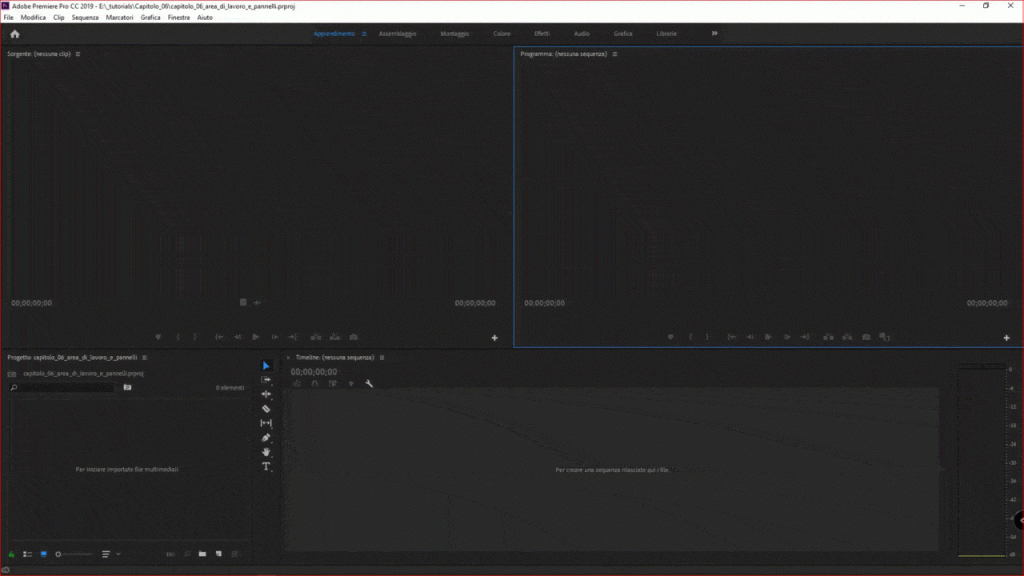Switch Project panel to icon view

coord(43,552)
